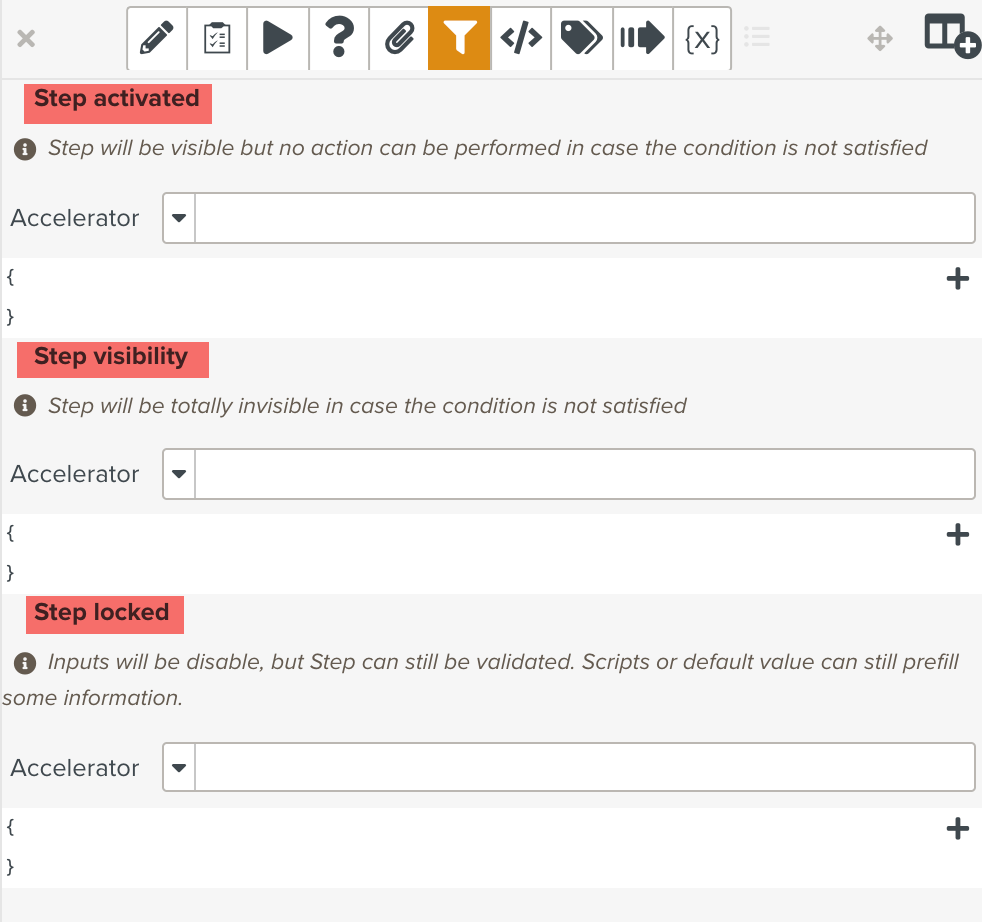The height and width of the screenshot is (922, 982).
Task: Close the panel with the X button
Action: pyautogui.click(x=27, y=39)
